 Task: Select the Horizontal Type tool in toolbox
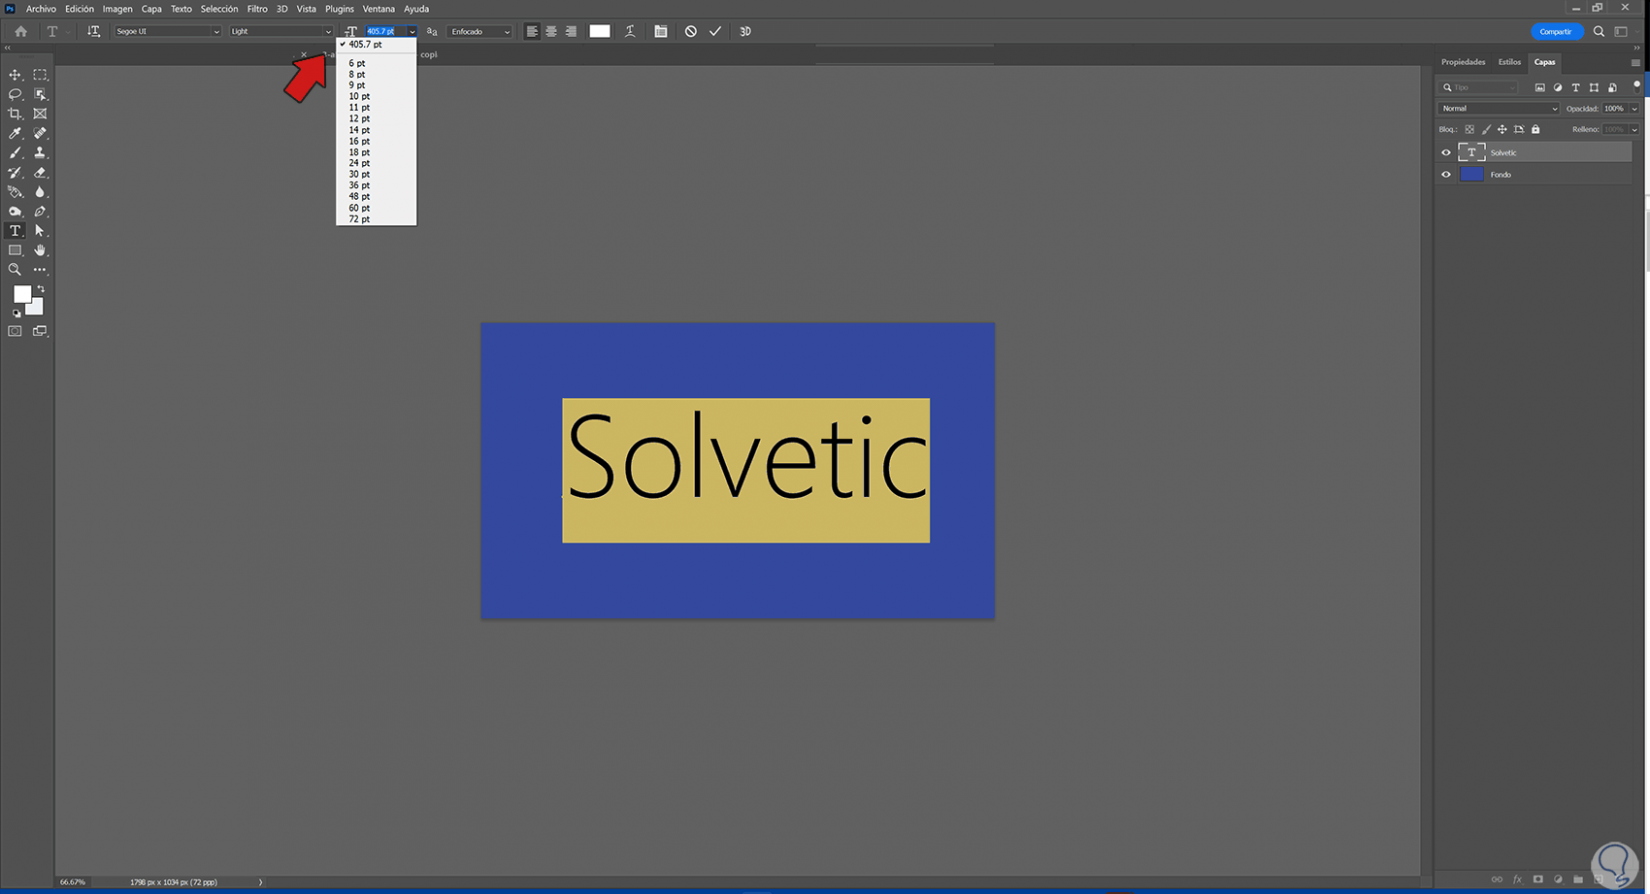tap(15, 231)
